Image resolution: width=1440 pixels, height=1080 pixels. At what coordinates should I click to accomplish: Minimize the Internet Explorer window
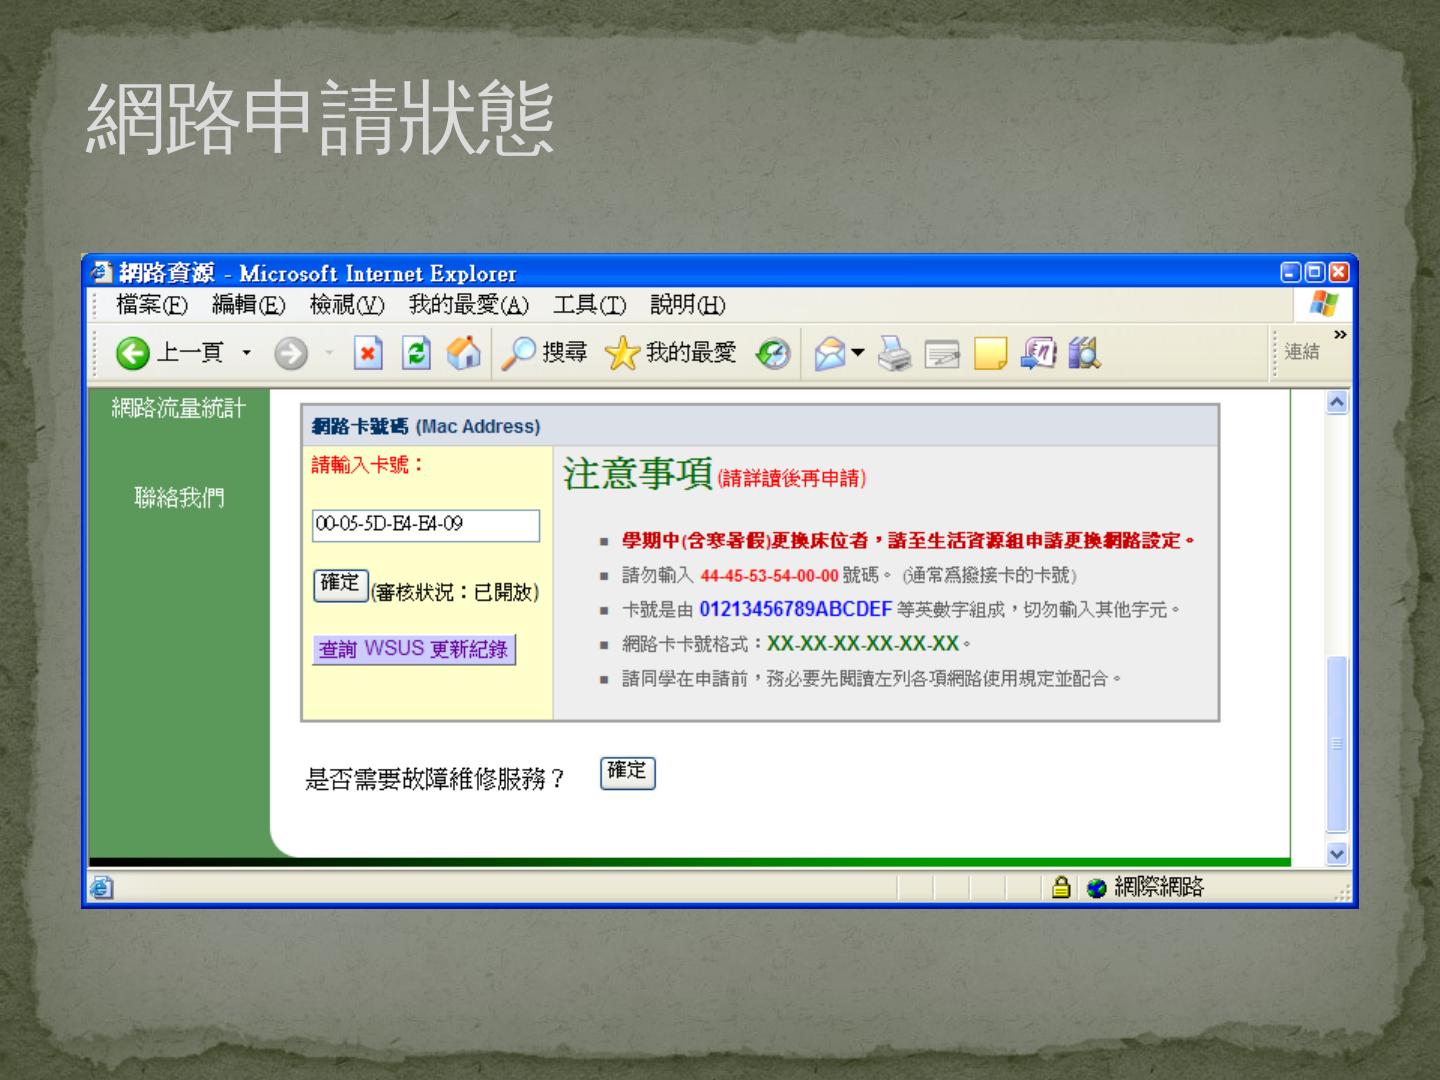[1291, 272]
